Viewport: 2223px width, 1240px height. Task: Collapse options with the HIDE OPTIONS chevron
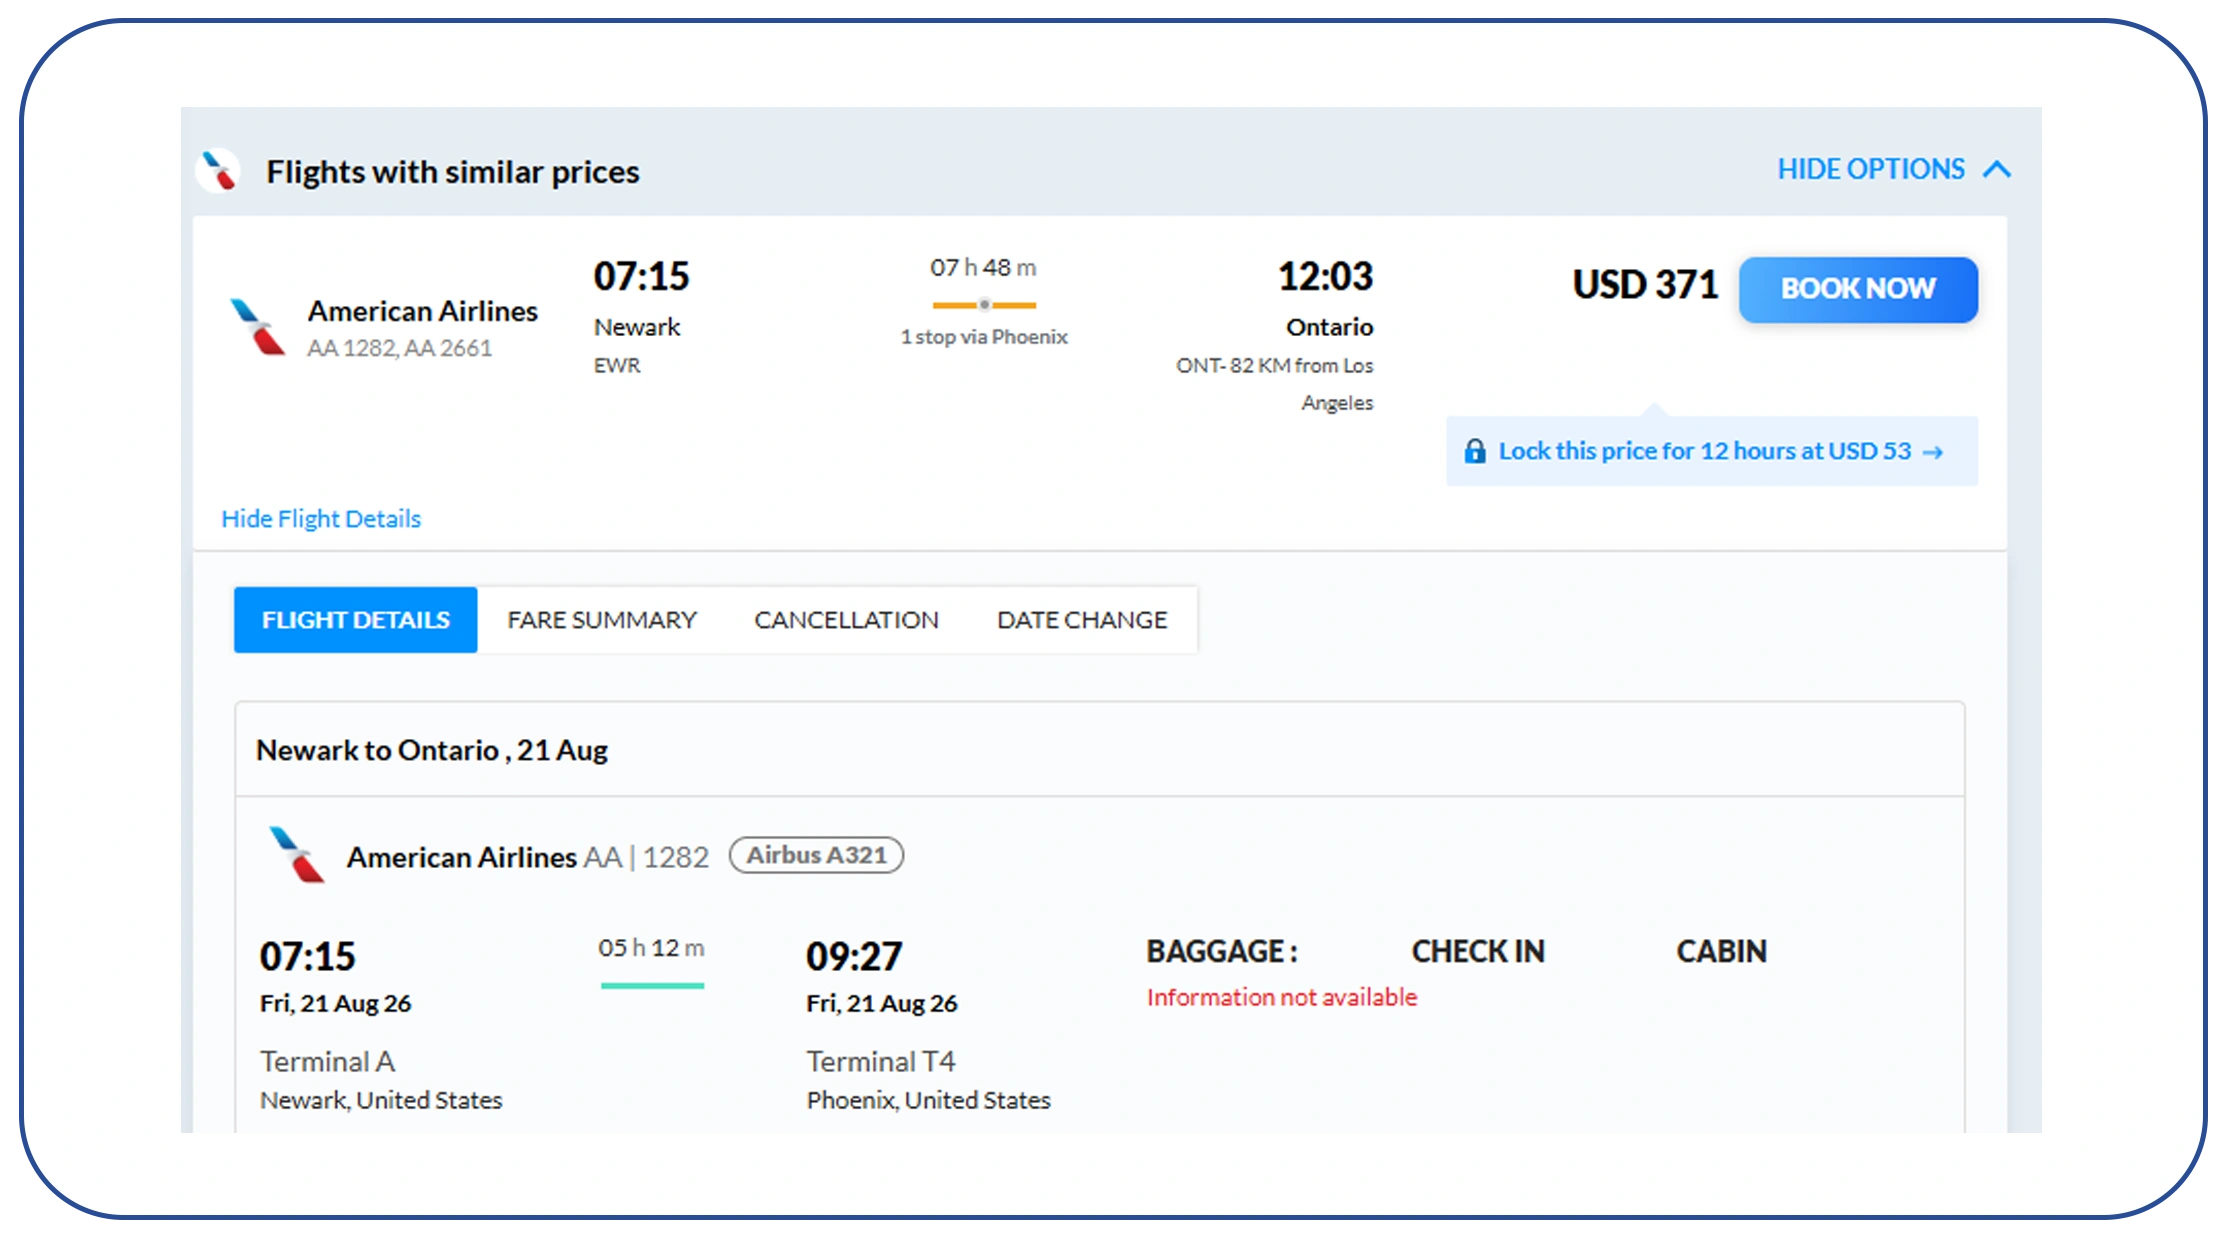pyautogui.click(x=1996, y=169)
